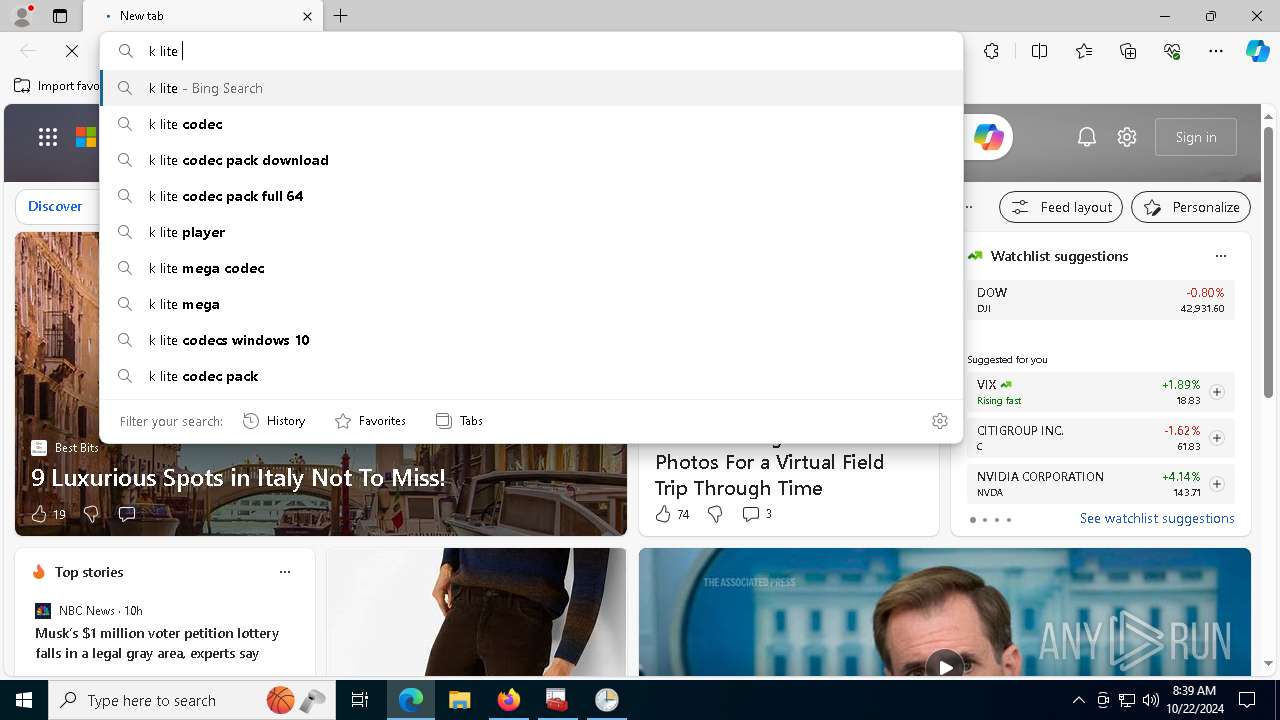Viewport: 1280px width, 720px height.
Task: Open the sweater product thumbnail
Action: [x=476, y=612]
